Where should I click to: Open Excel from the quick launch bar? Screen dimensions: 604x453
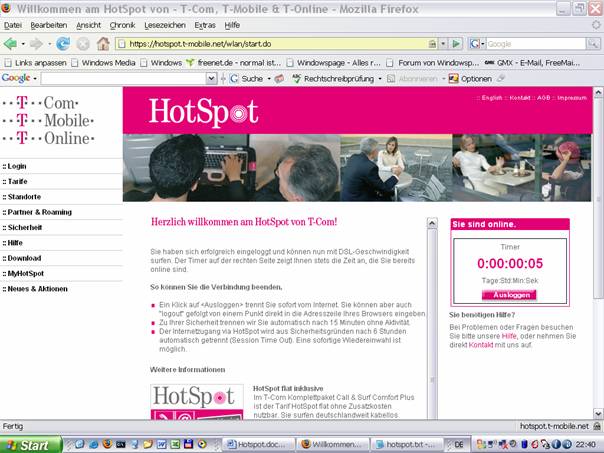tap(175, 444)
